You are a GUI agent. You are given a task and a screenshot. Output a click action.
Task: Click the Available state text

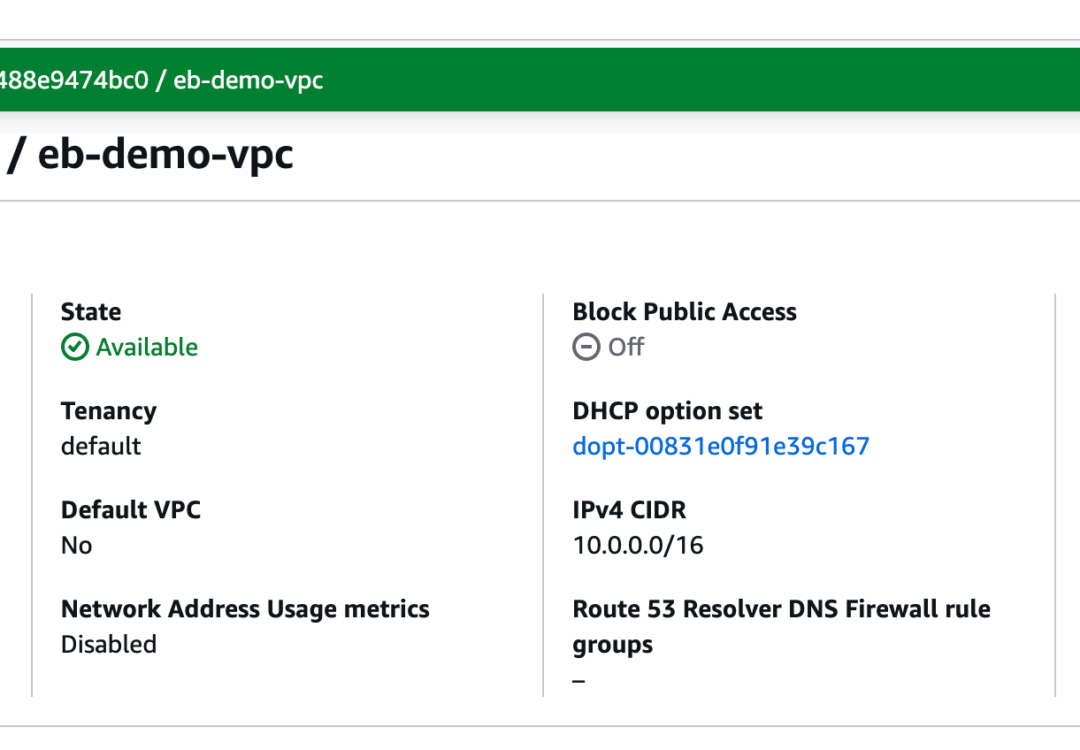(147, 347)
